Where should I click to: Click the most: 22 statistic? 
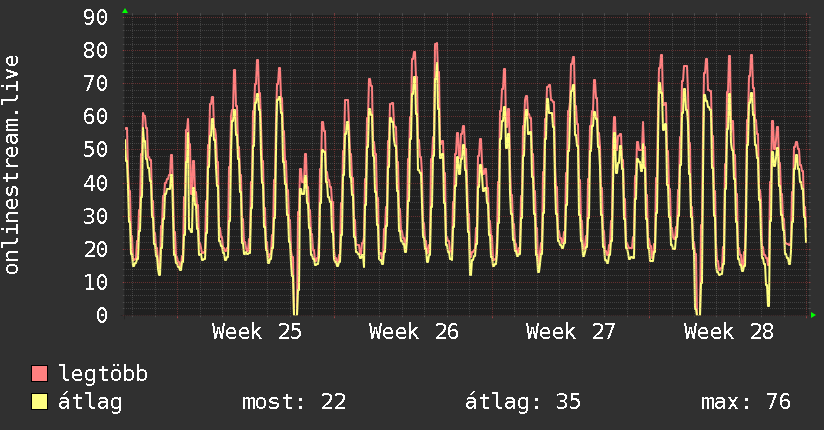click(x=294, y=402)
